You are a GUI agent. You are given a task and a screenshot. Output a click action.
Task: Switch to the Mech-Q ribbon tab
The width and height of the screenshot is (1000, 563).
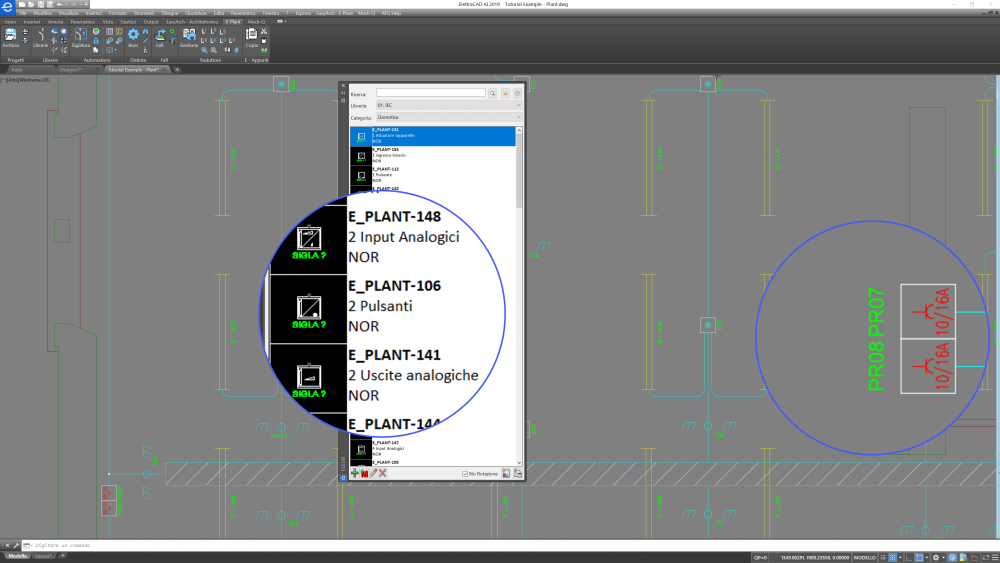pyautogui.click(x=256, y=22)
